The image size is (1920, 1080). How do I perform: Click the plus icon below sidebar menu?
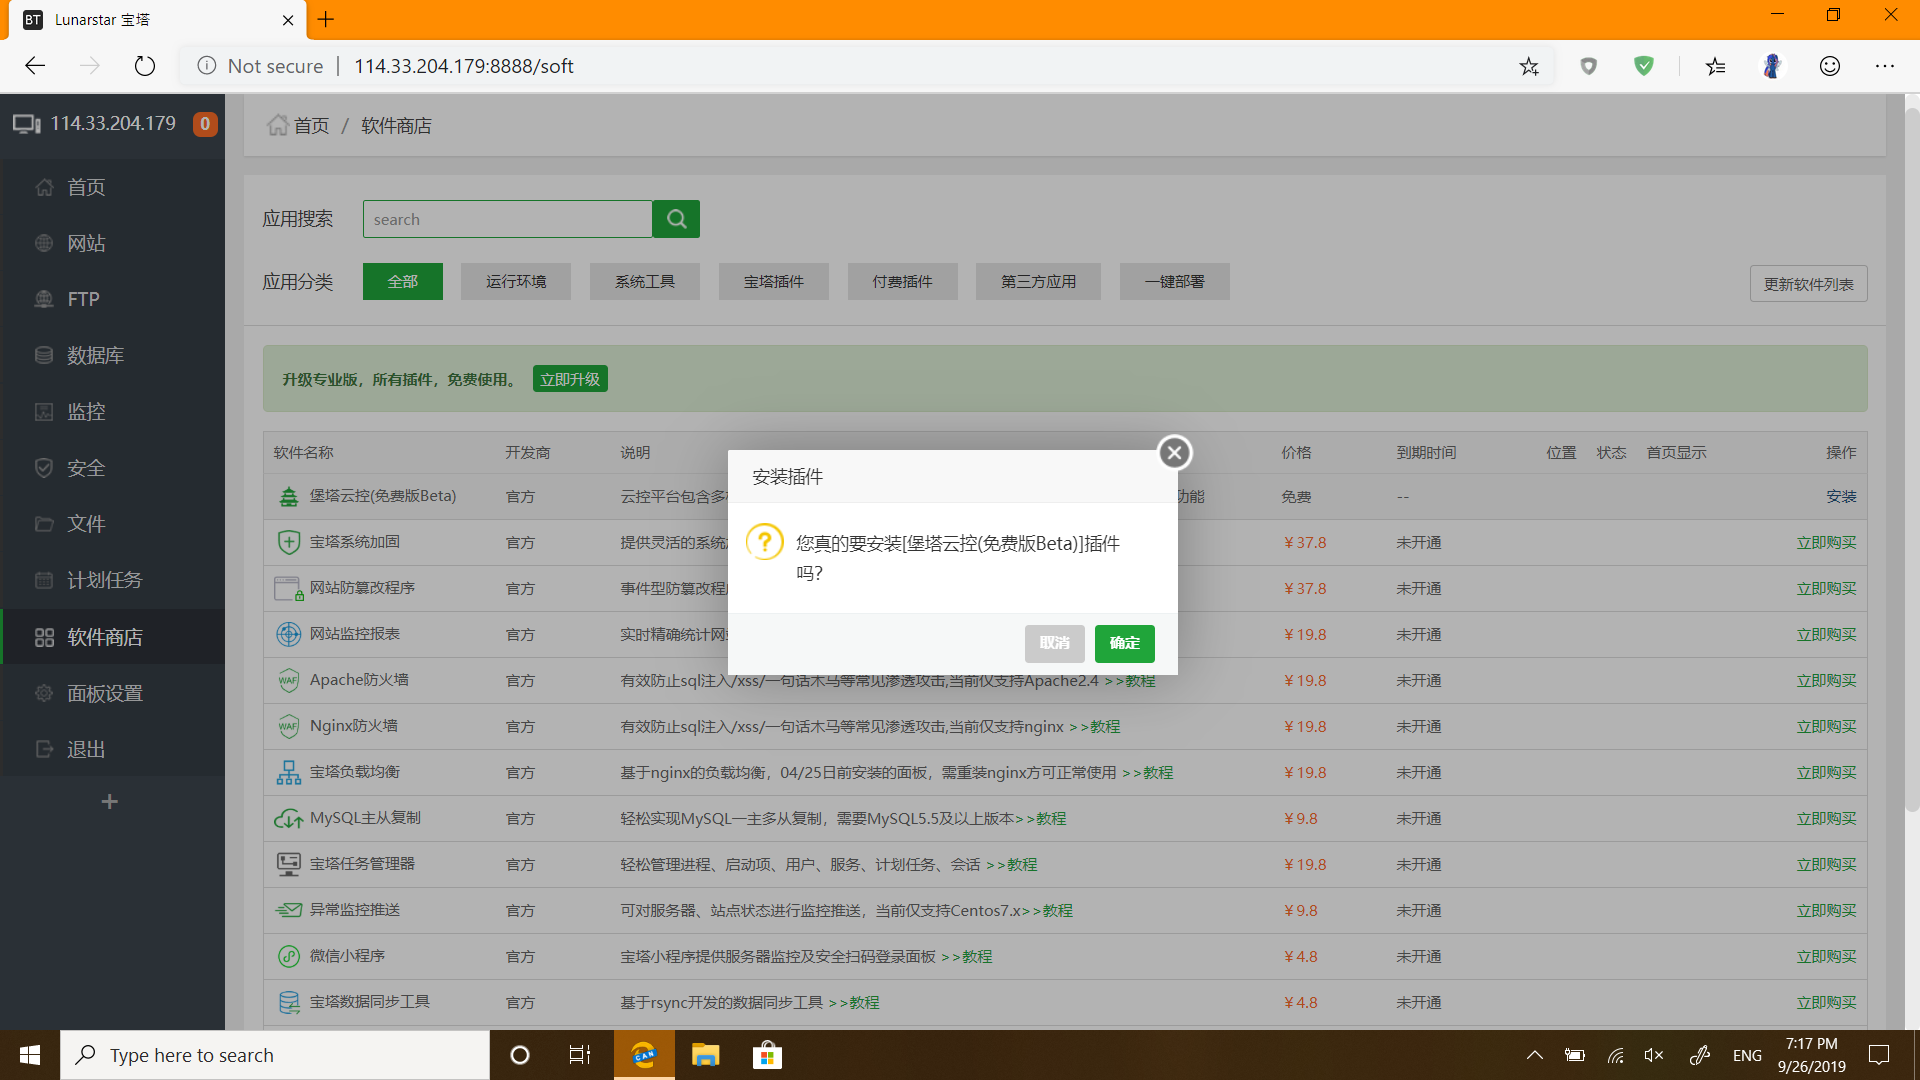pos(110,802)
